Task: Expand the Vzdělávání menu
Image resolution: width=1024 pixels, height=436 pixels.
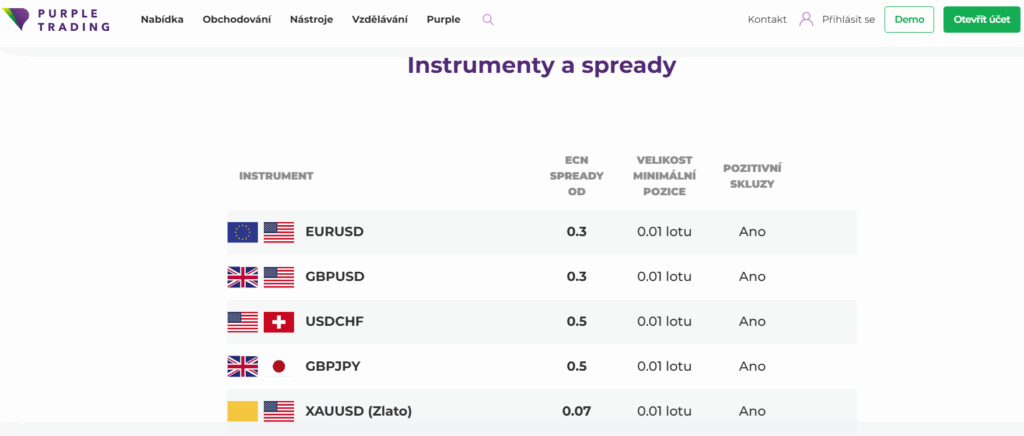Action: (380, 19)
